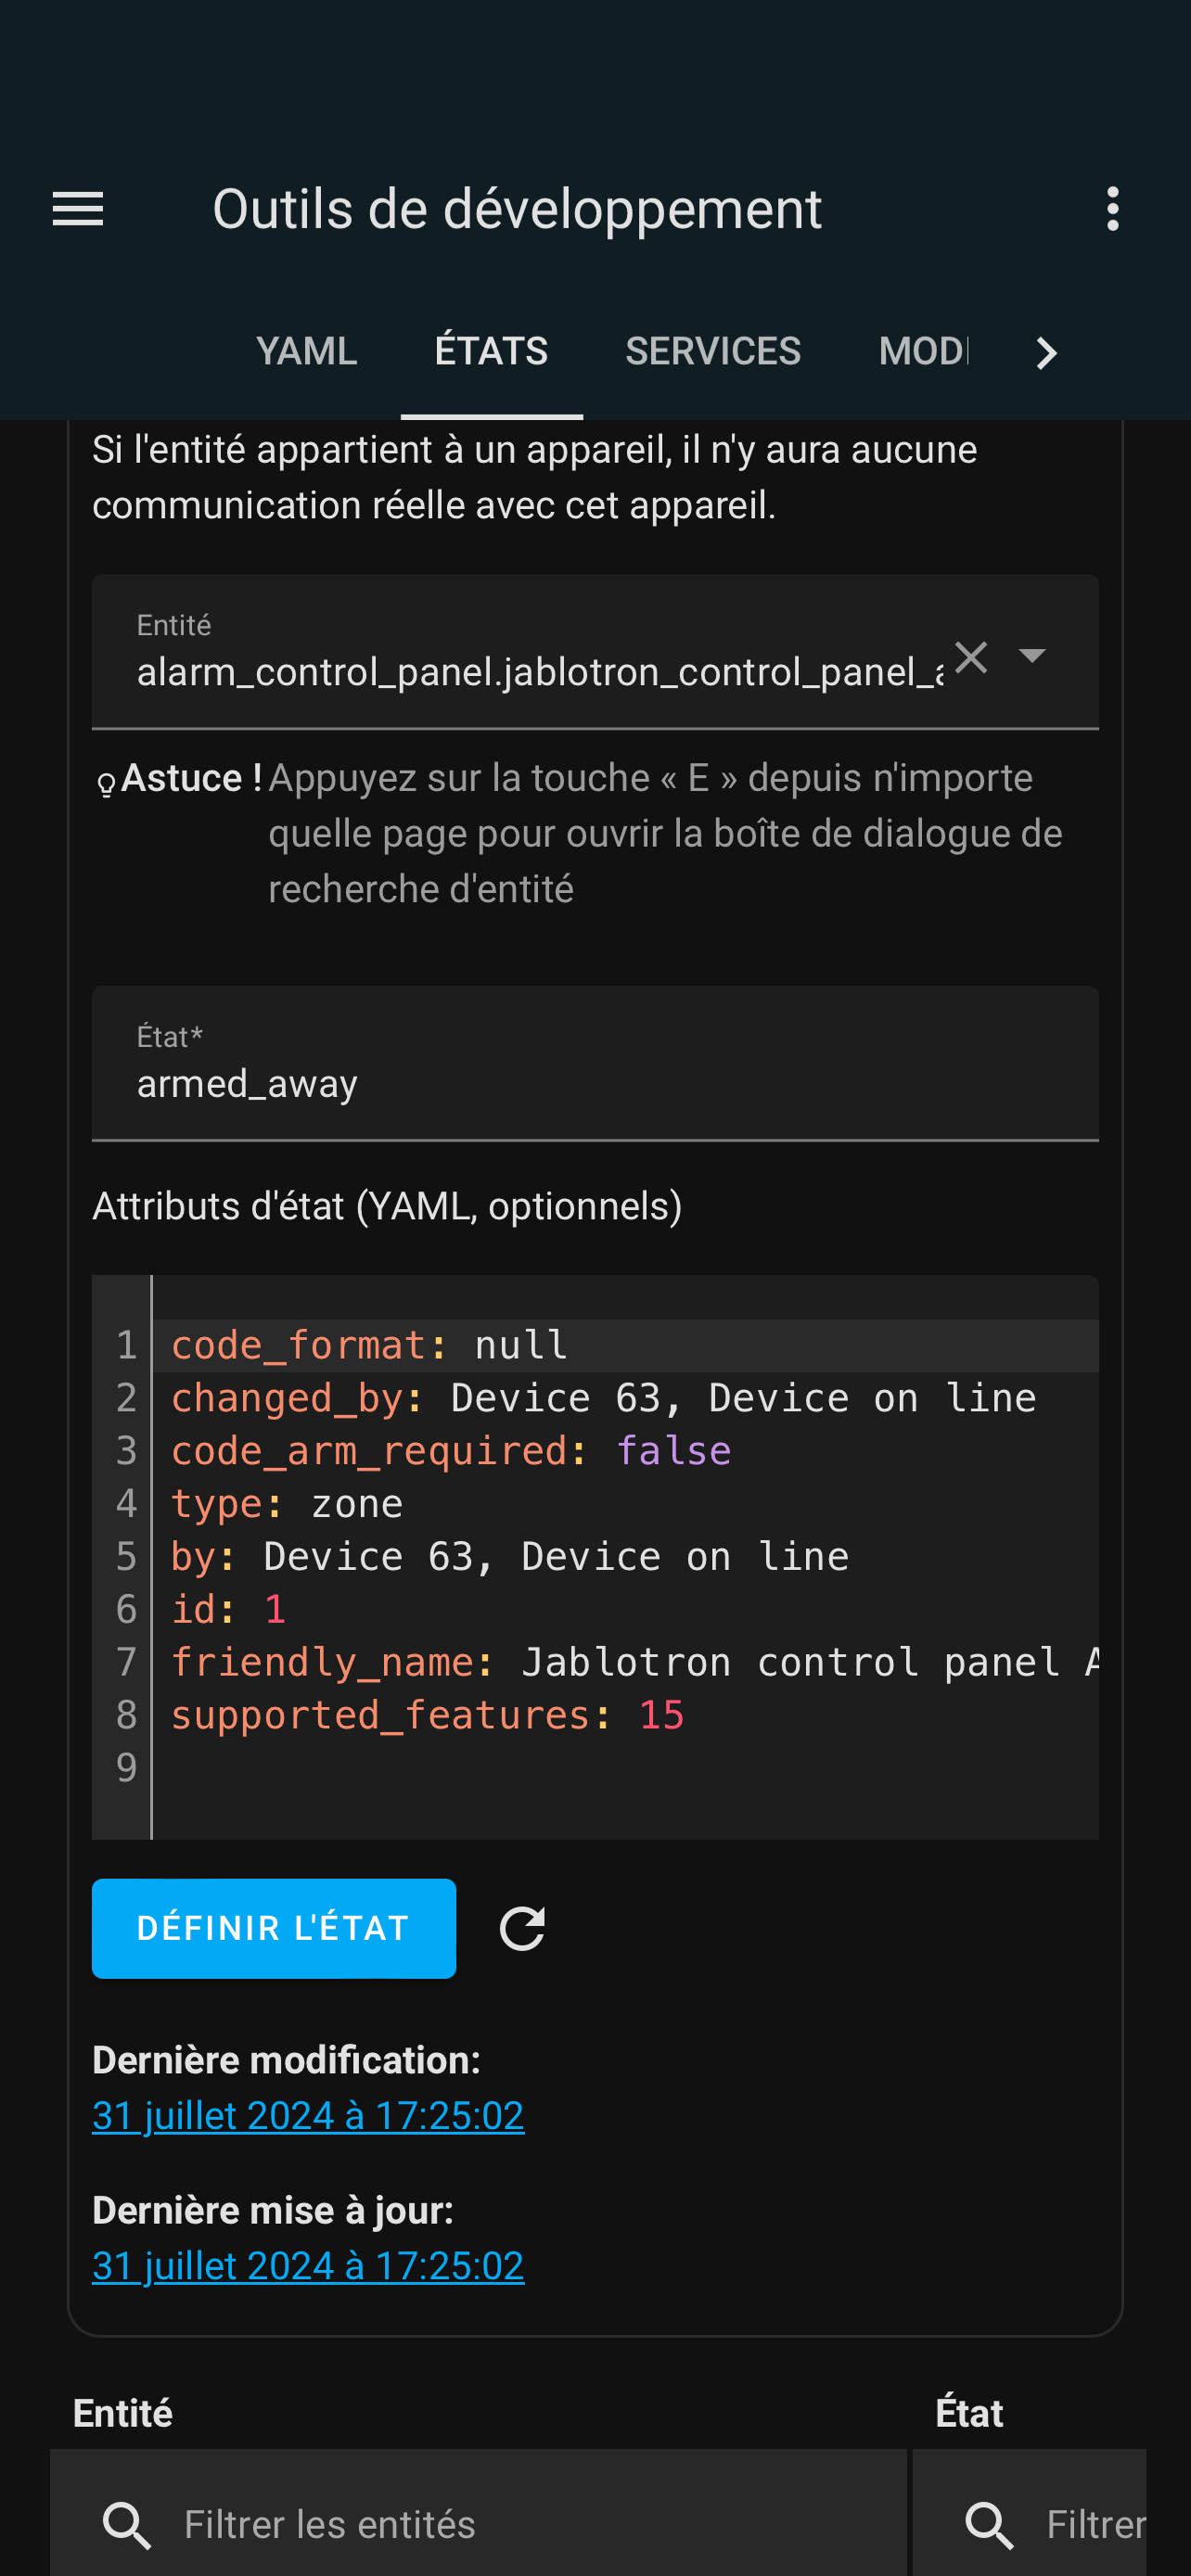Click the Définir l'état button
The width and height of the screenshot is (1191, 2576).
coord(274,1928)
